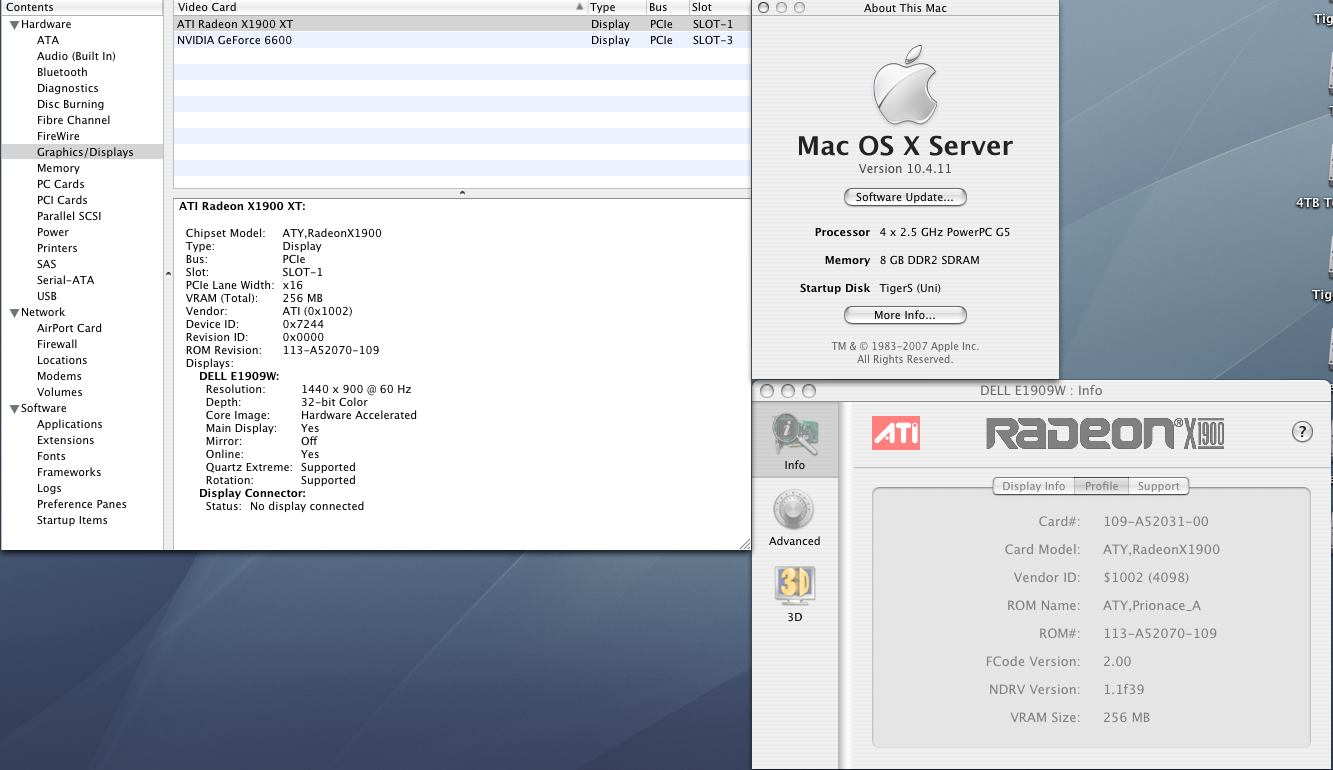The image size is (1333, 770).
Task: Select PC Cards in the Contents list
Action: point(61,184)
